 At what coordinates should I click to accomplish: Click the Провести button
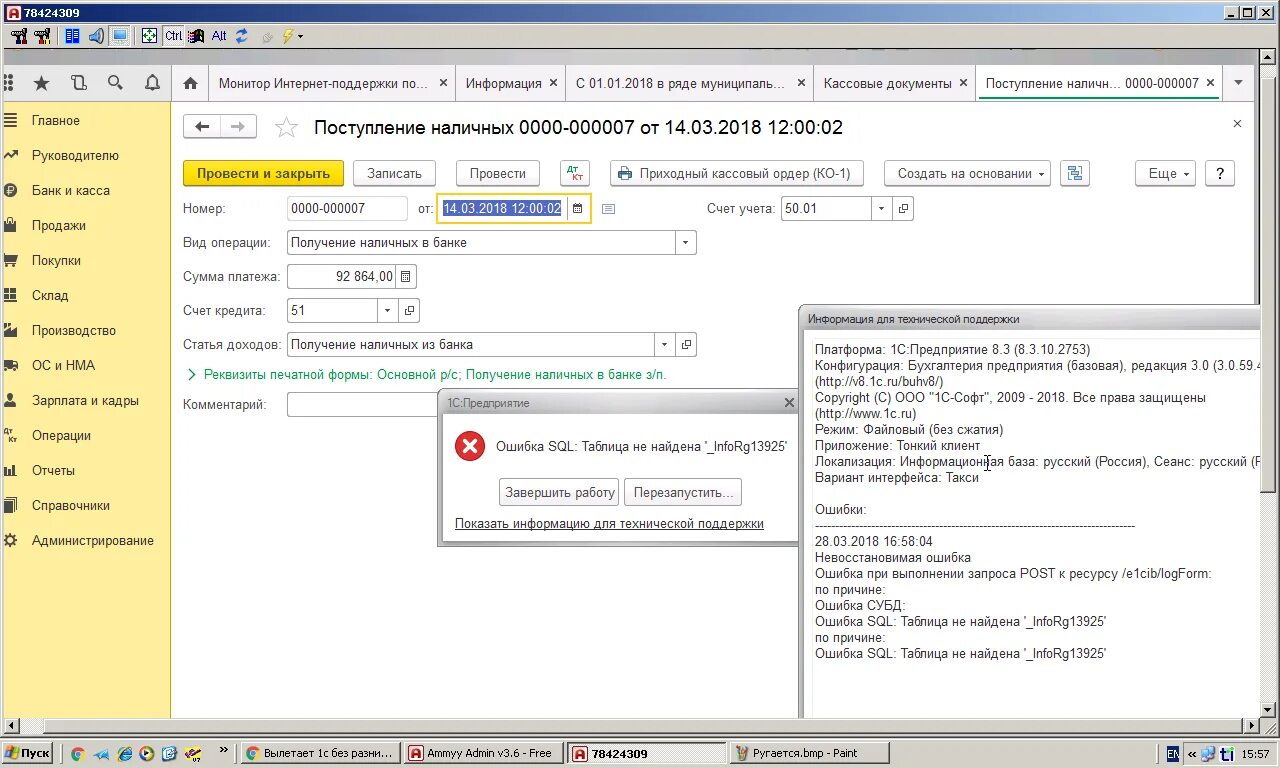(498, 173)
